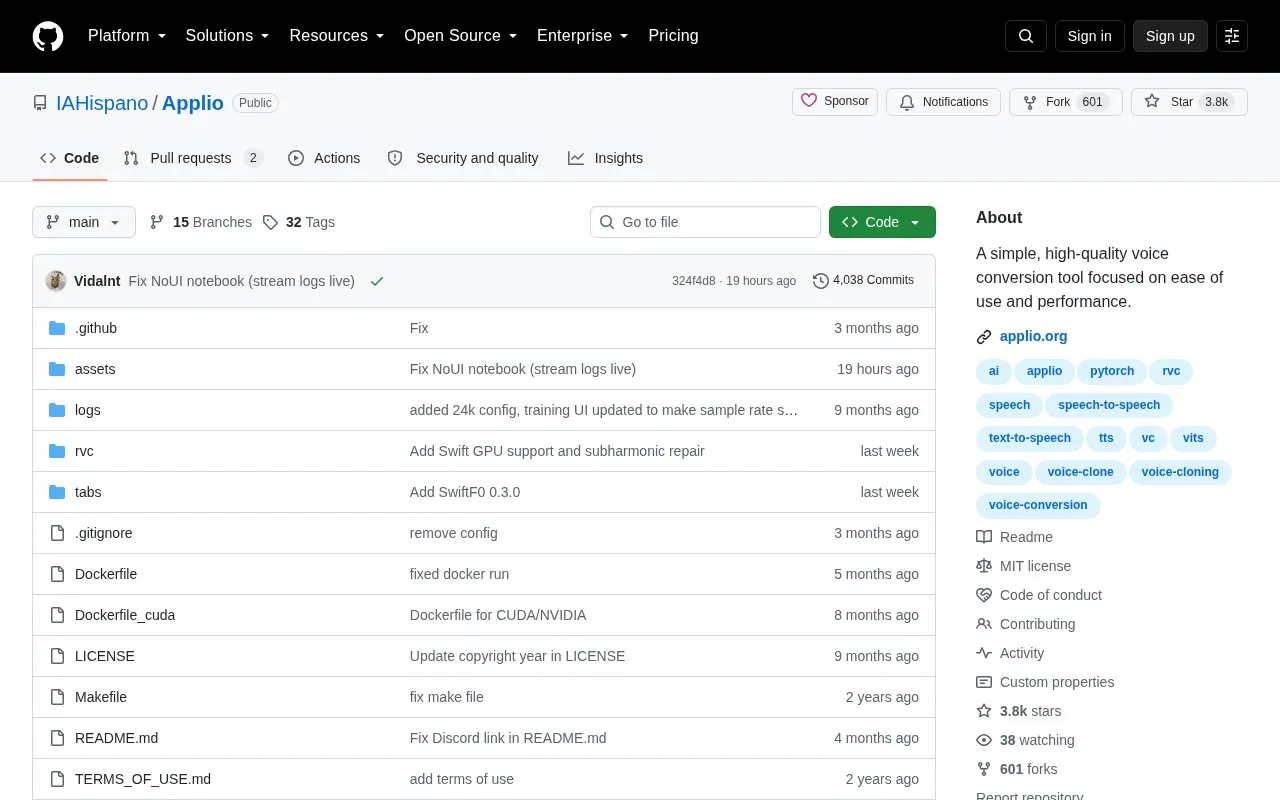Viewport: 1280px width, 800px height.
Task: Open the VidaInt author avatar
Action: 56,281
